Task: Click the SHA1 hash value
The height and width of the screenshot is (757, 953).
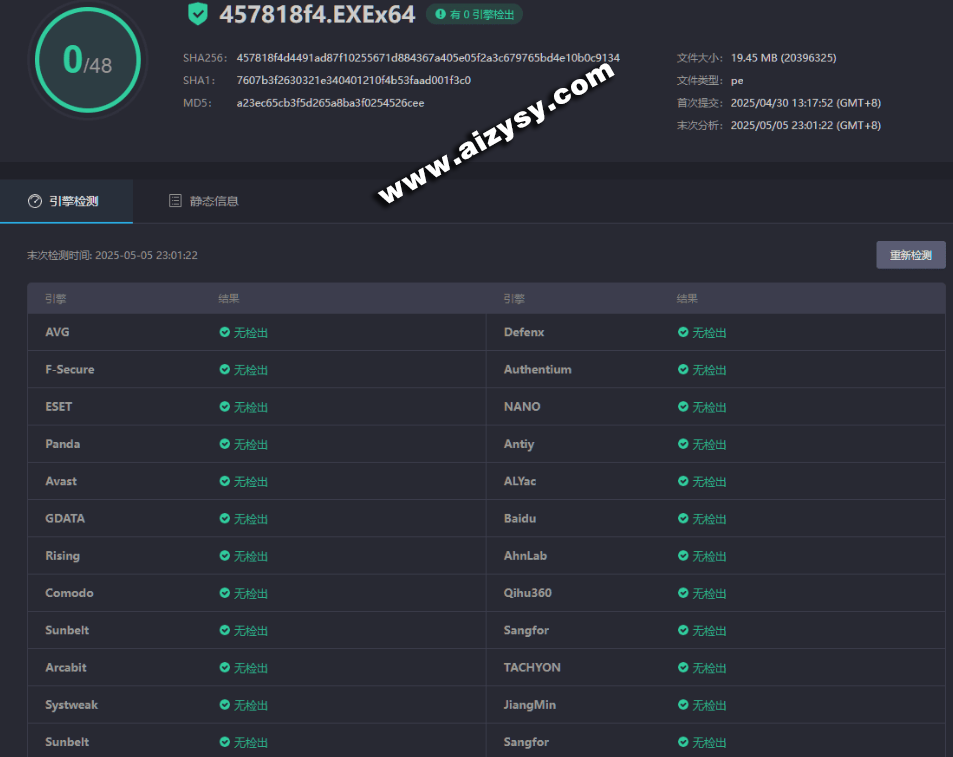Action: (353, 80)
